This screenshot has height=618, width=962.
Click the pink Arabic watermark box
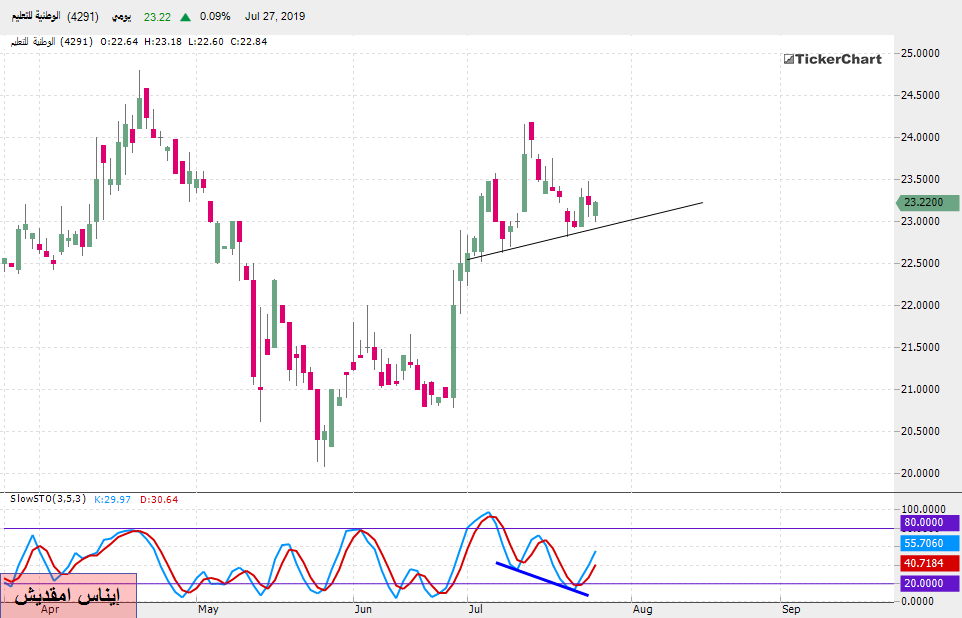click(68, 595)
